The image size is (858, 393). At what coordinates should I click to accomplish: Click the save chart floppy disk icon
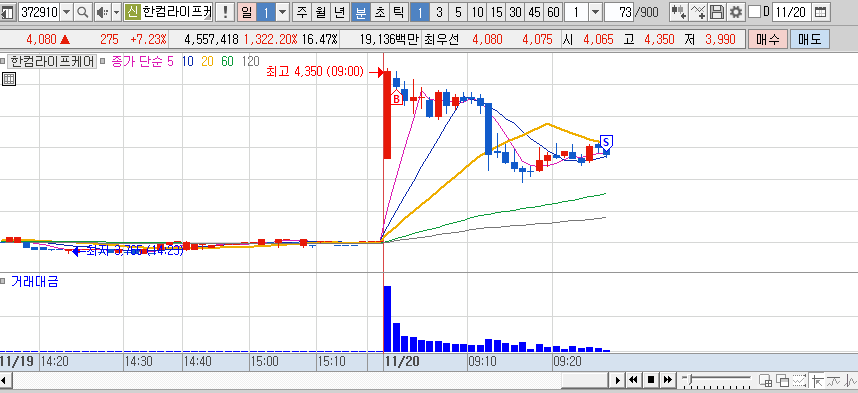pos(717,11)
